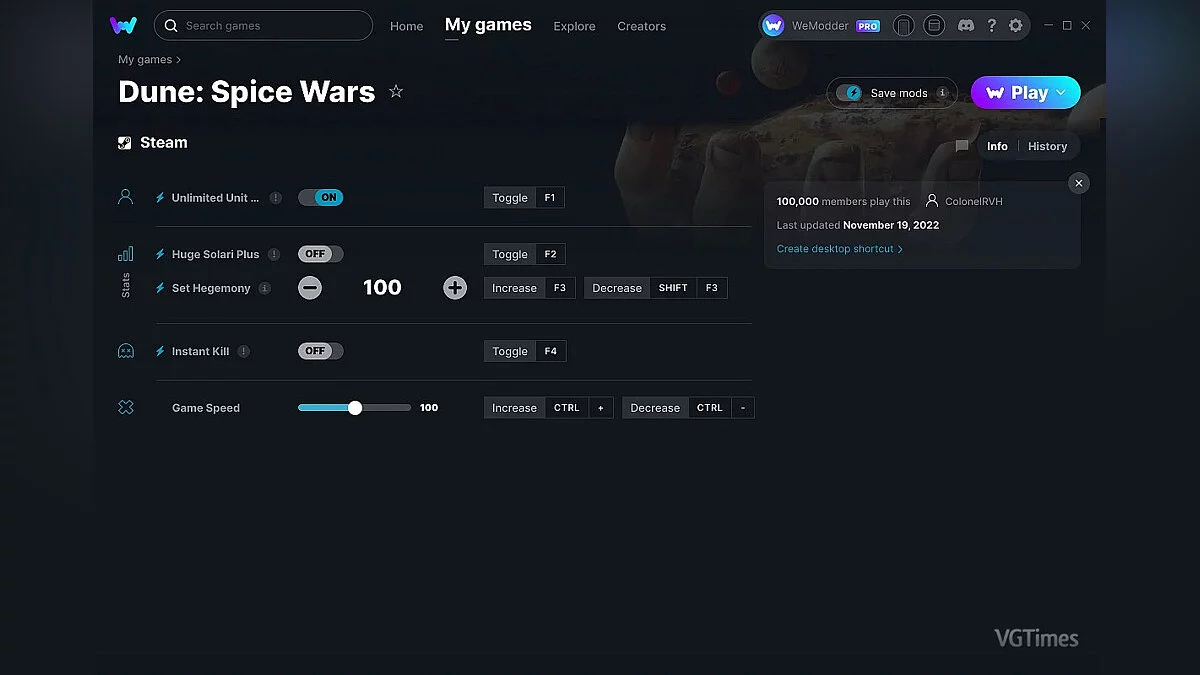Open settings gear icon

(x=1016, y=26)
